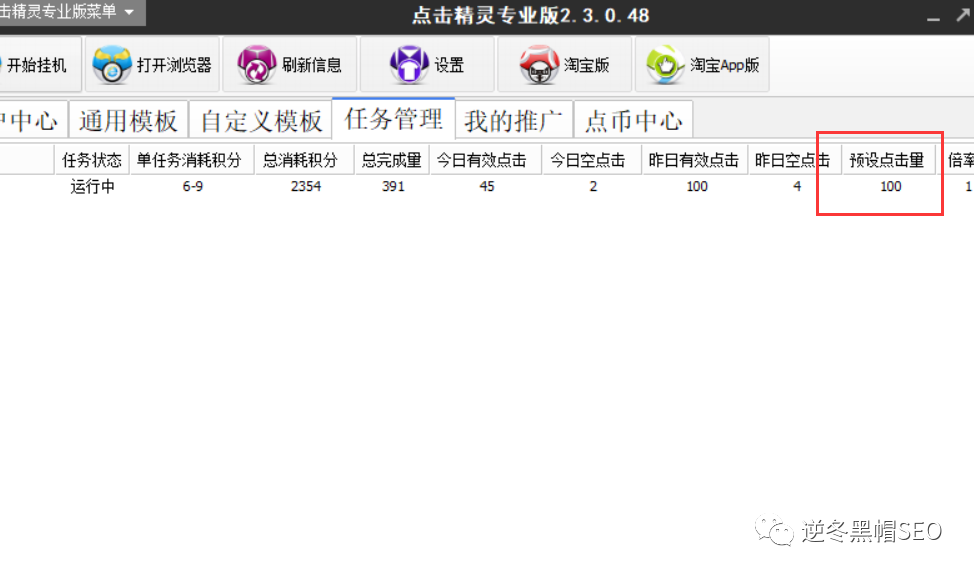Click the 淘宝App版 green hand icon

point(665,64)
